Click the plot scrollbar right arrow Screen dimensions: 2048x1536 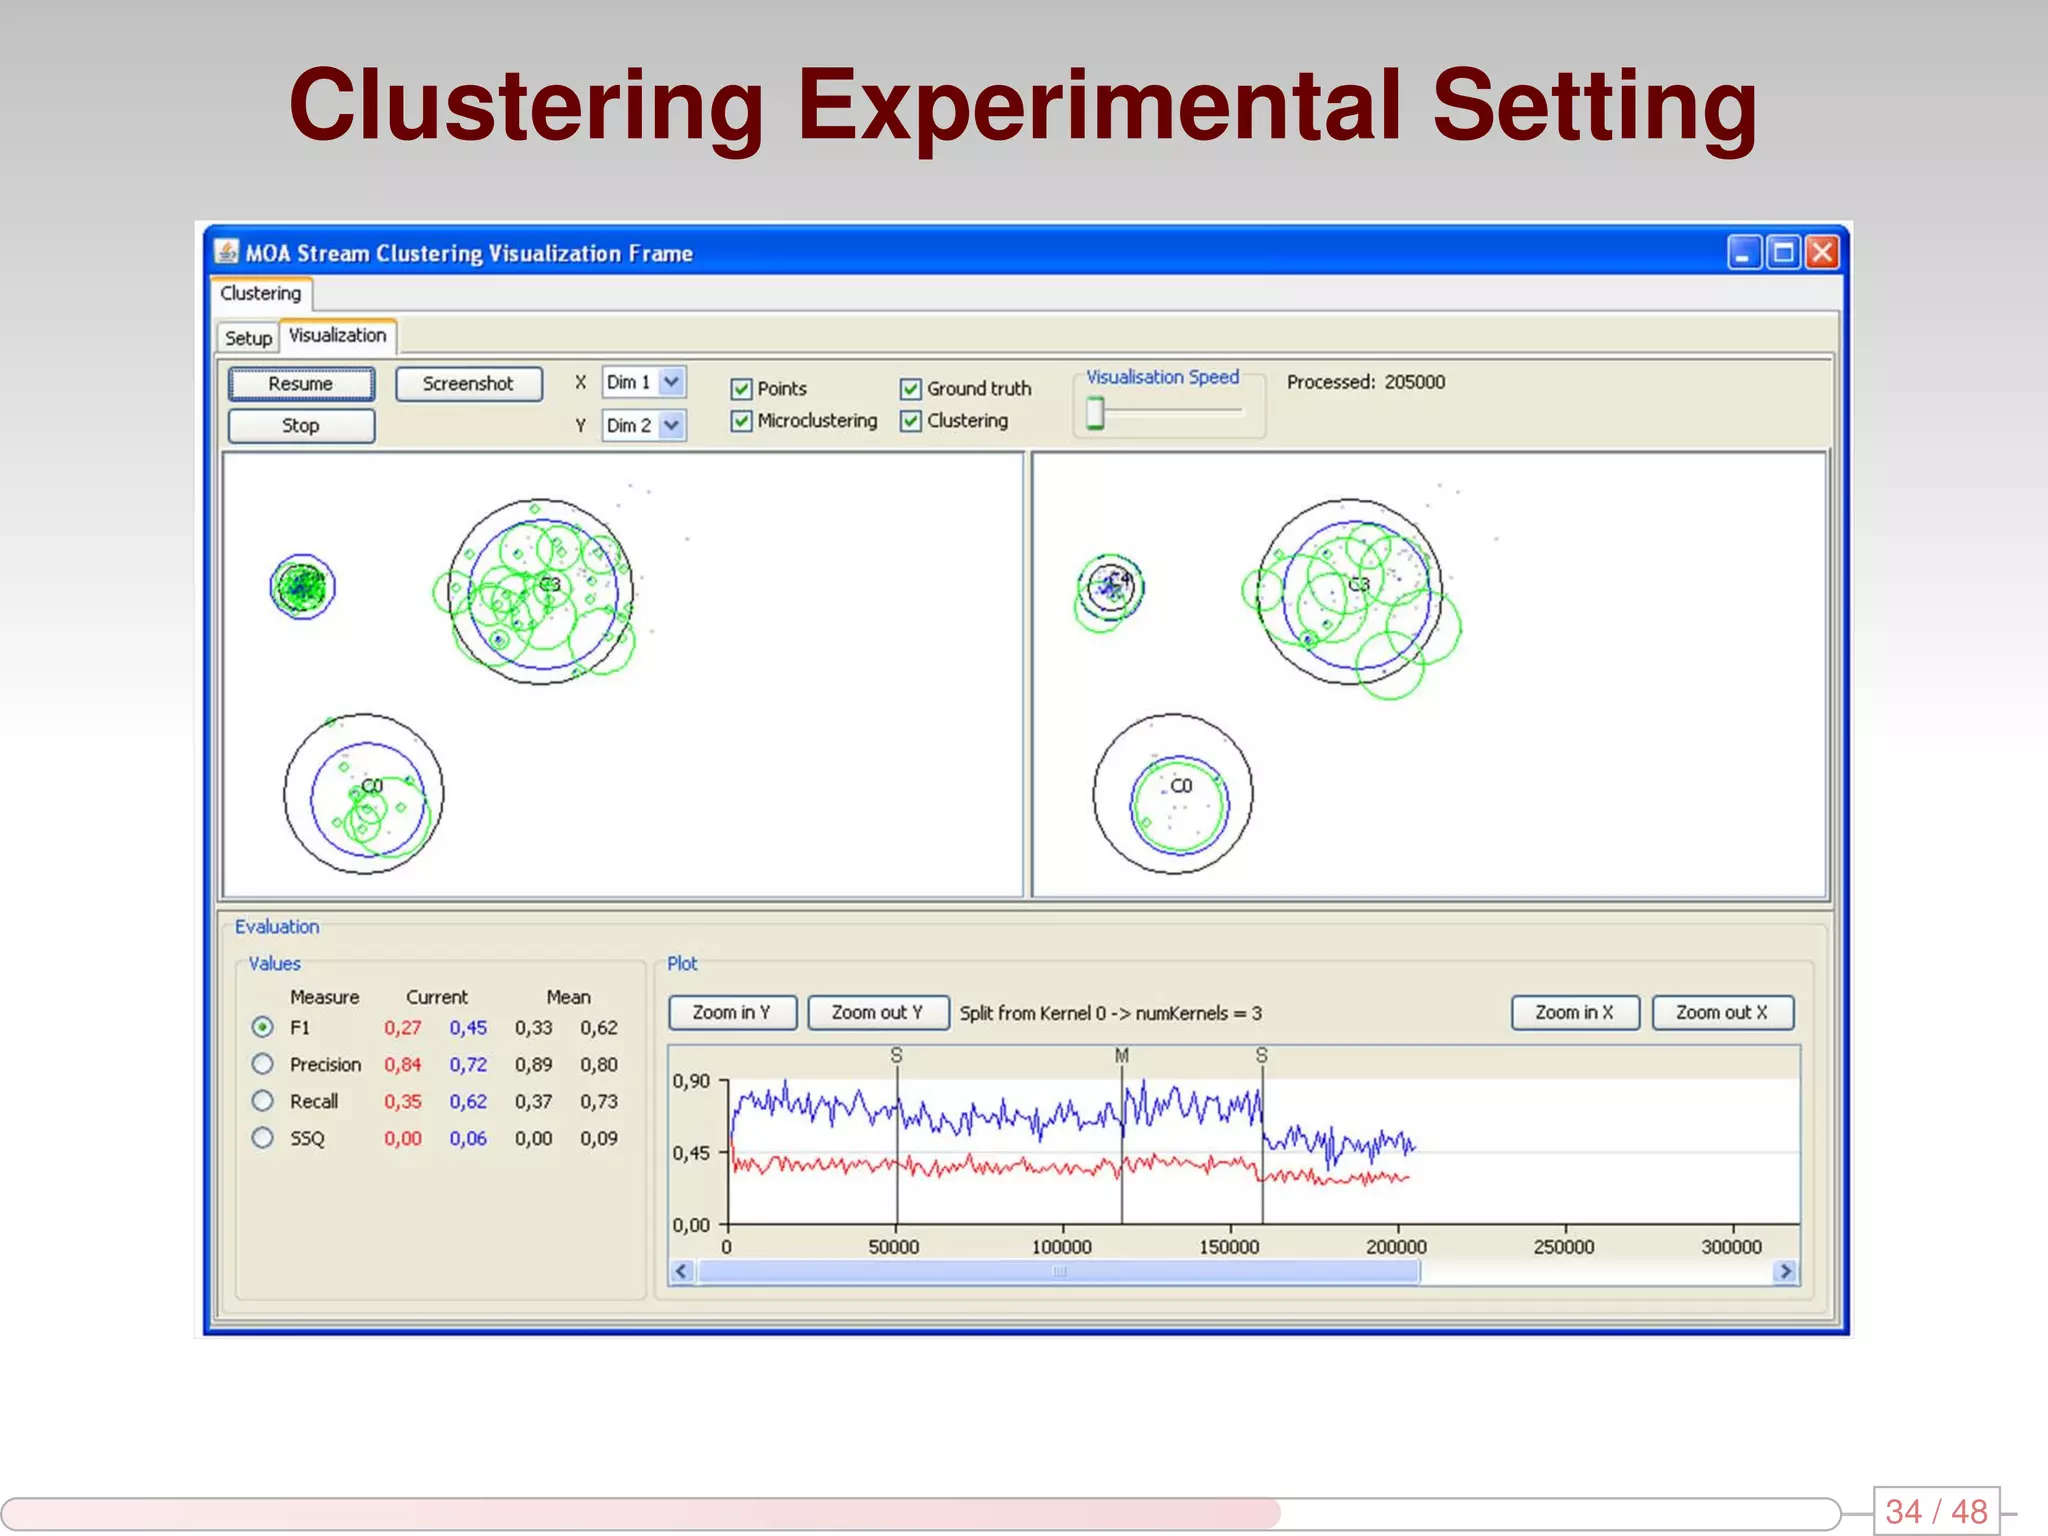click(1786, 1272)
